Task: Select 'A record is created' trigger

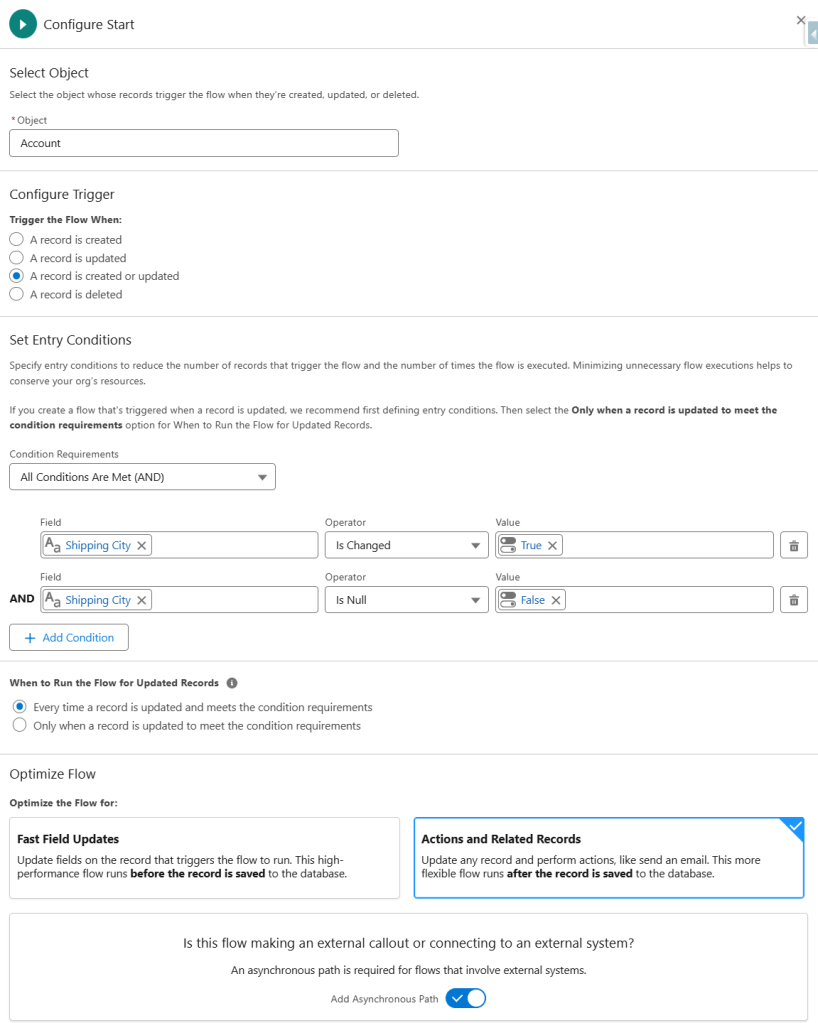Action: pos(17,240)
